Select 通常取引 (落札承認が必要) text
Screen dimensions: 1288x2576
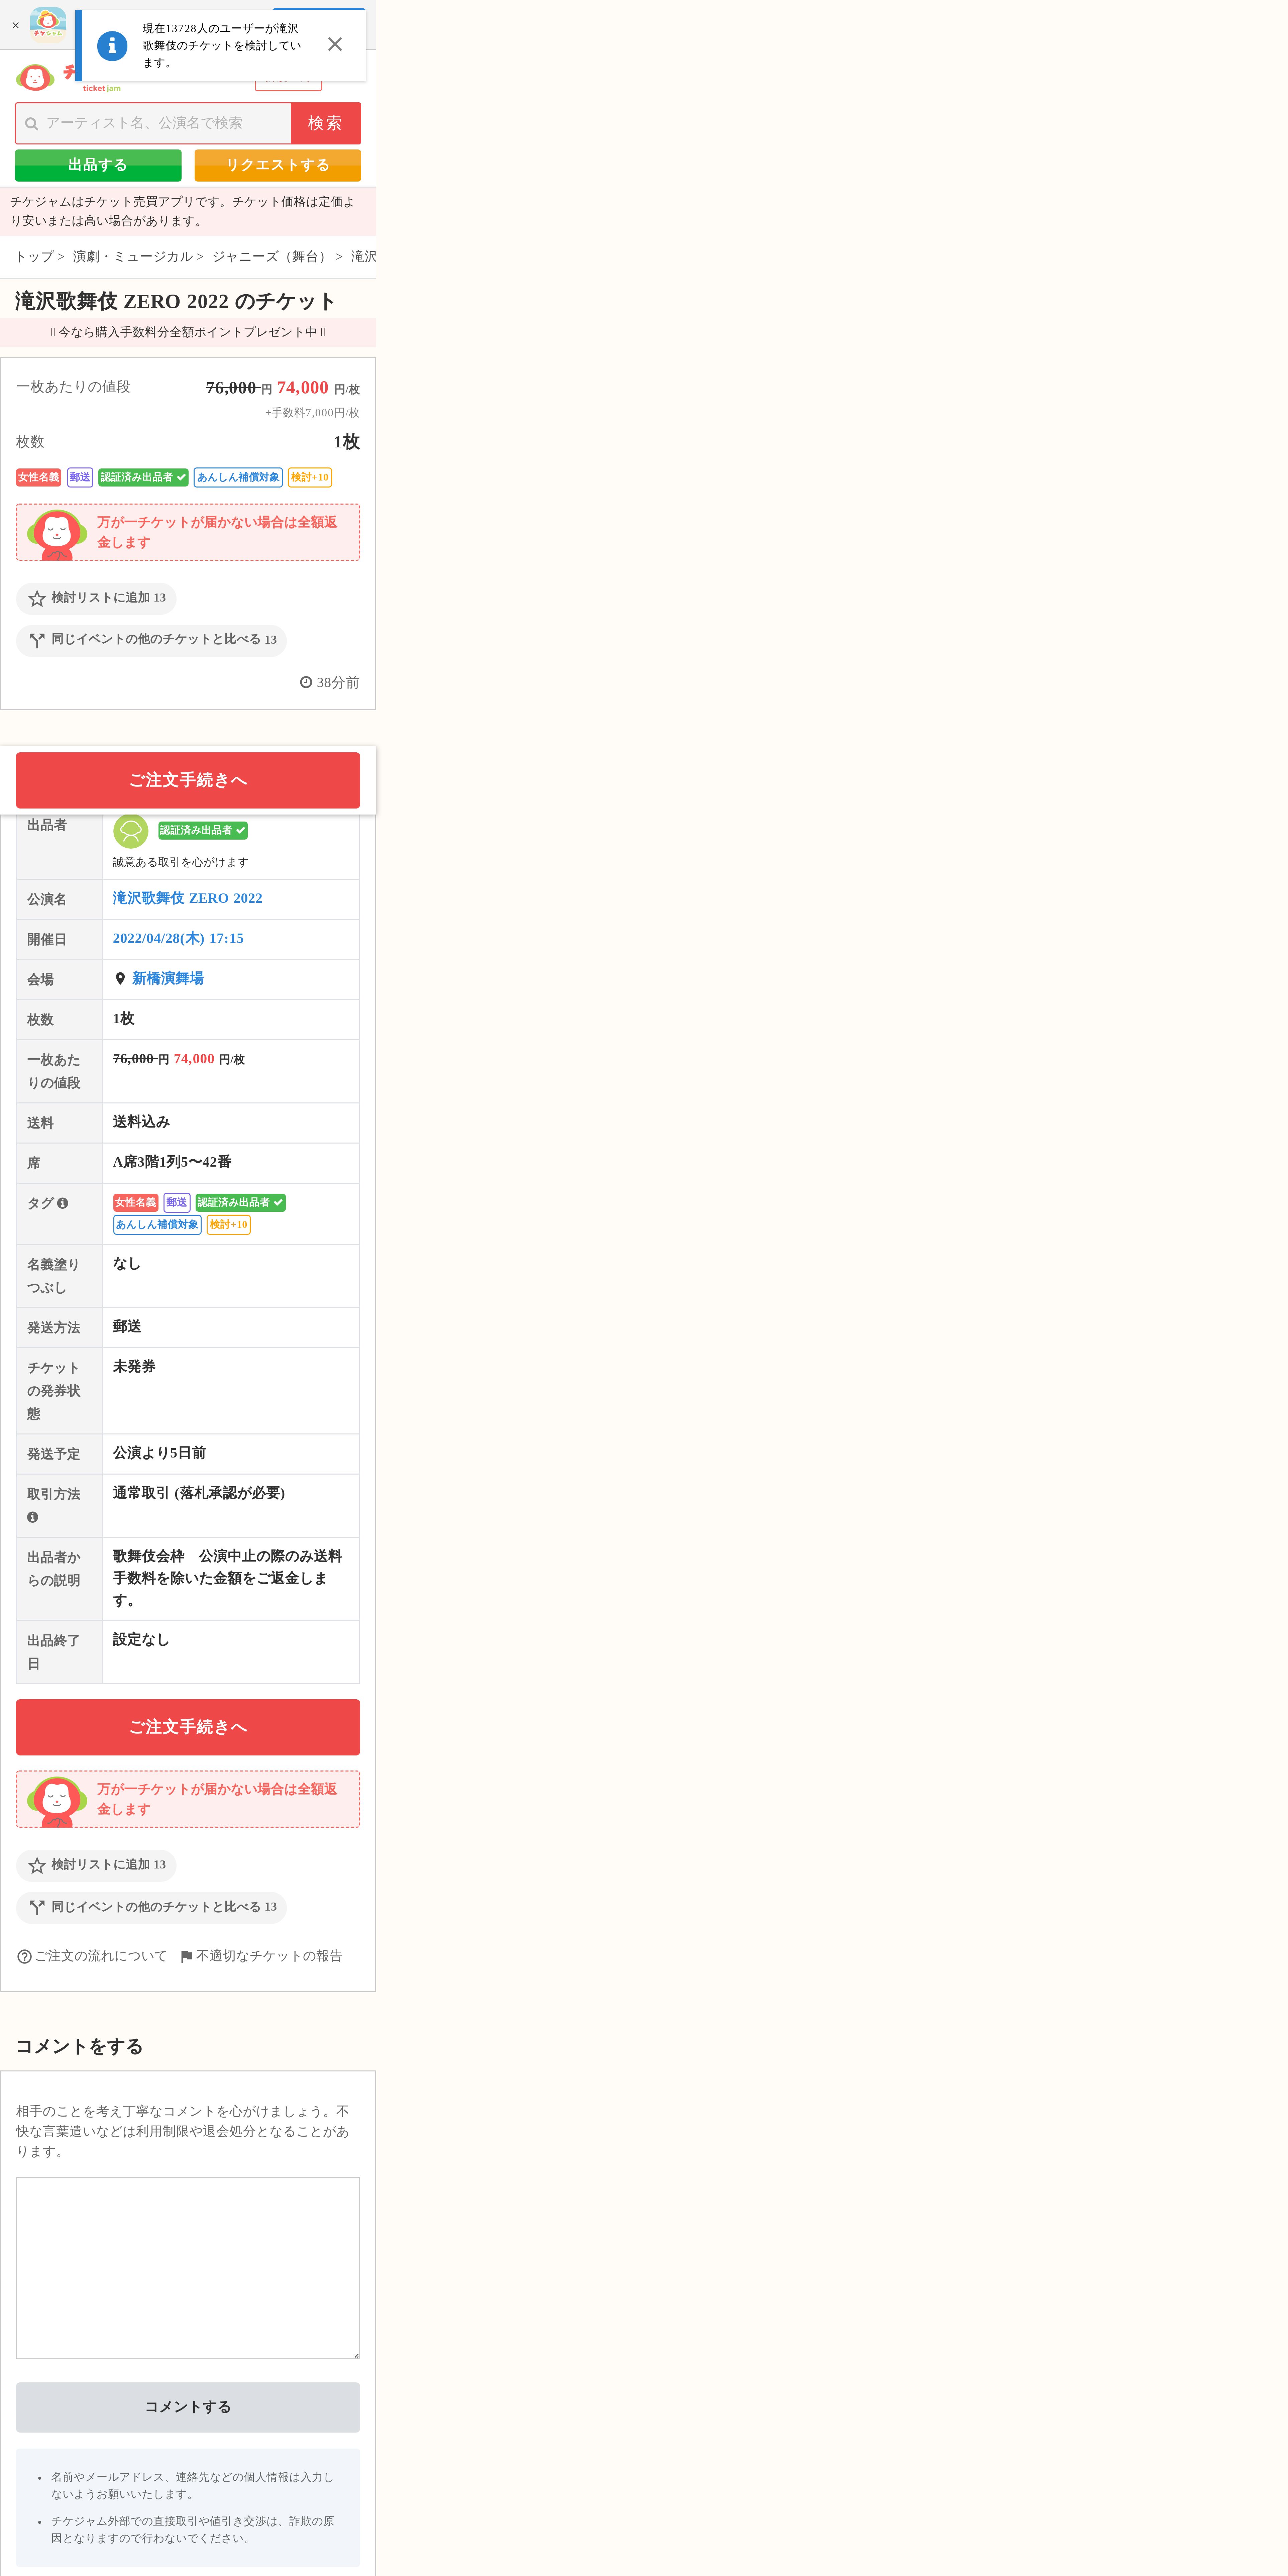click(199, 1493)
